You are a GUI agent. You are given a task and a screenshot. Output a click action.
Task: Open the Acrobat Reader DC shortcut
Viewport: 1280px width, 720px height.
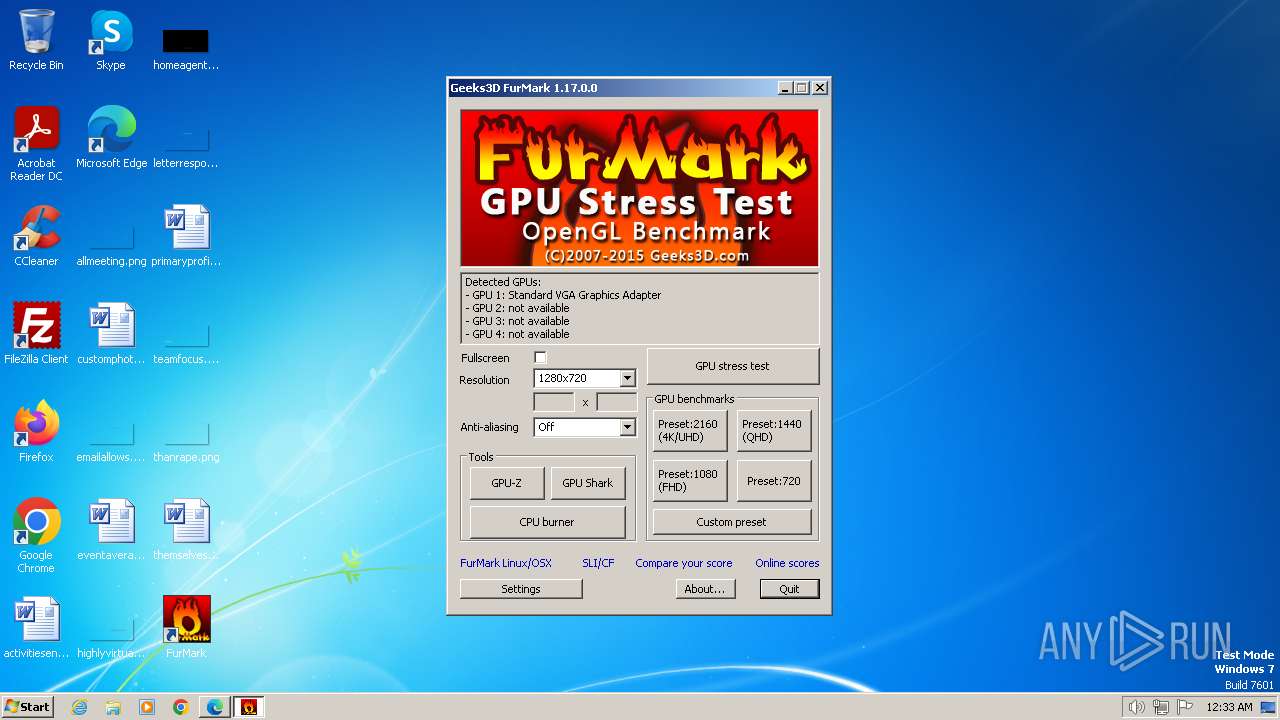[36, 144]
